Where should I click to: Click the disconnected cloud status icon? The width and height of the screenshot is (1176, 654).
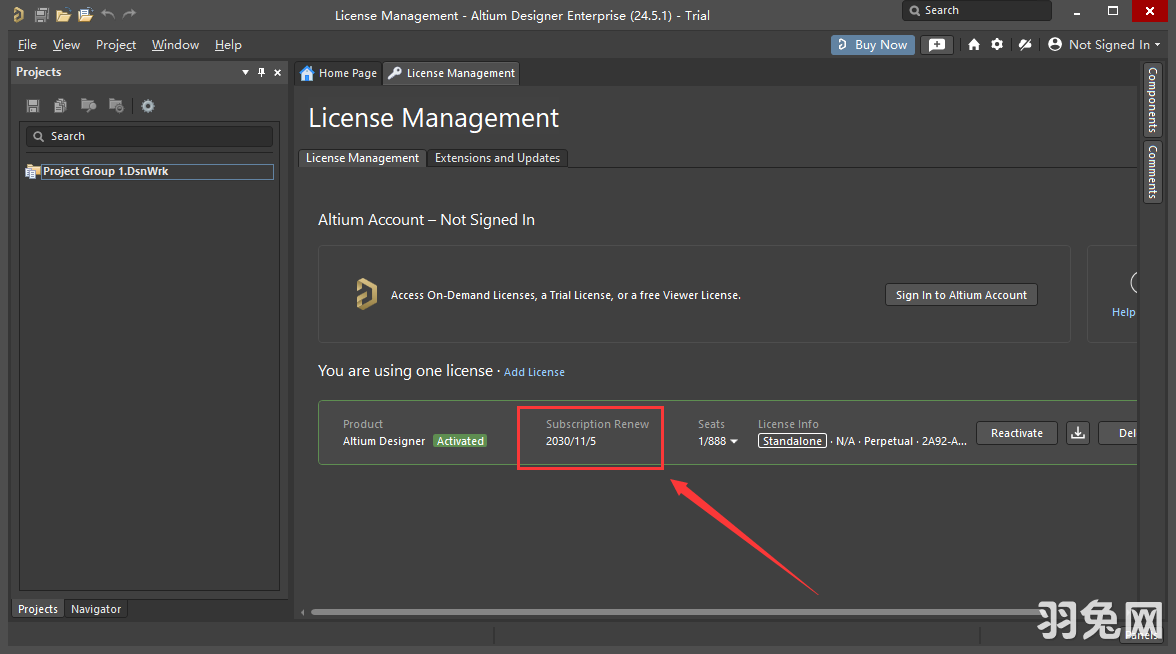pos(1024,45)
